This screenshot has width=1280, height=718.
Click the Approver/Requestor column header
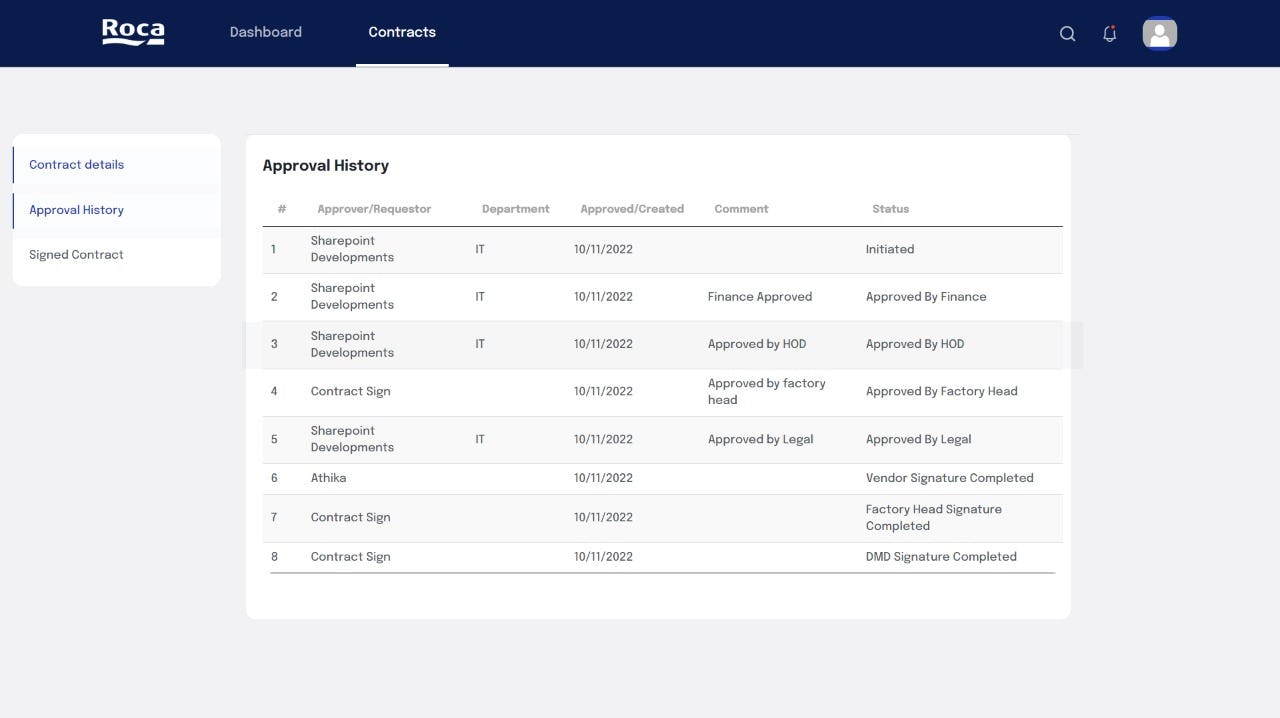[x=374, y=208]
